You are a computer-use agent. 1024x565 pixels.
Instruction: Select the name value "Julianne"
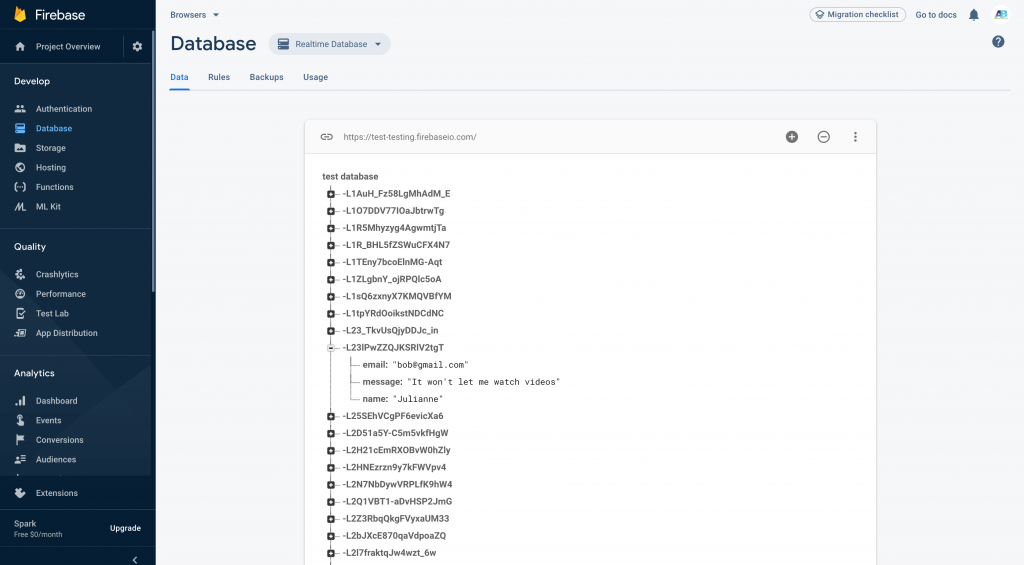click(x=417, y=399)
